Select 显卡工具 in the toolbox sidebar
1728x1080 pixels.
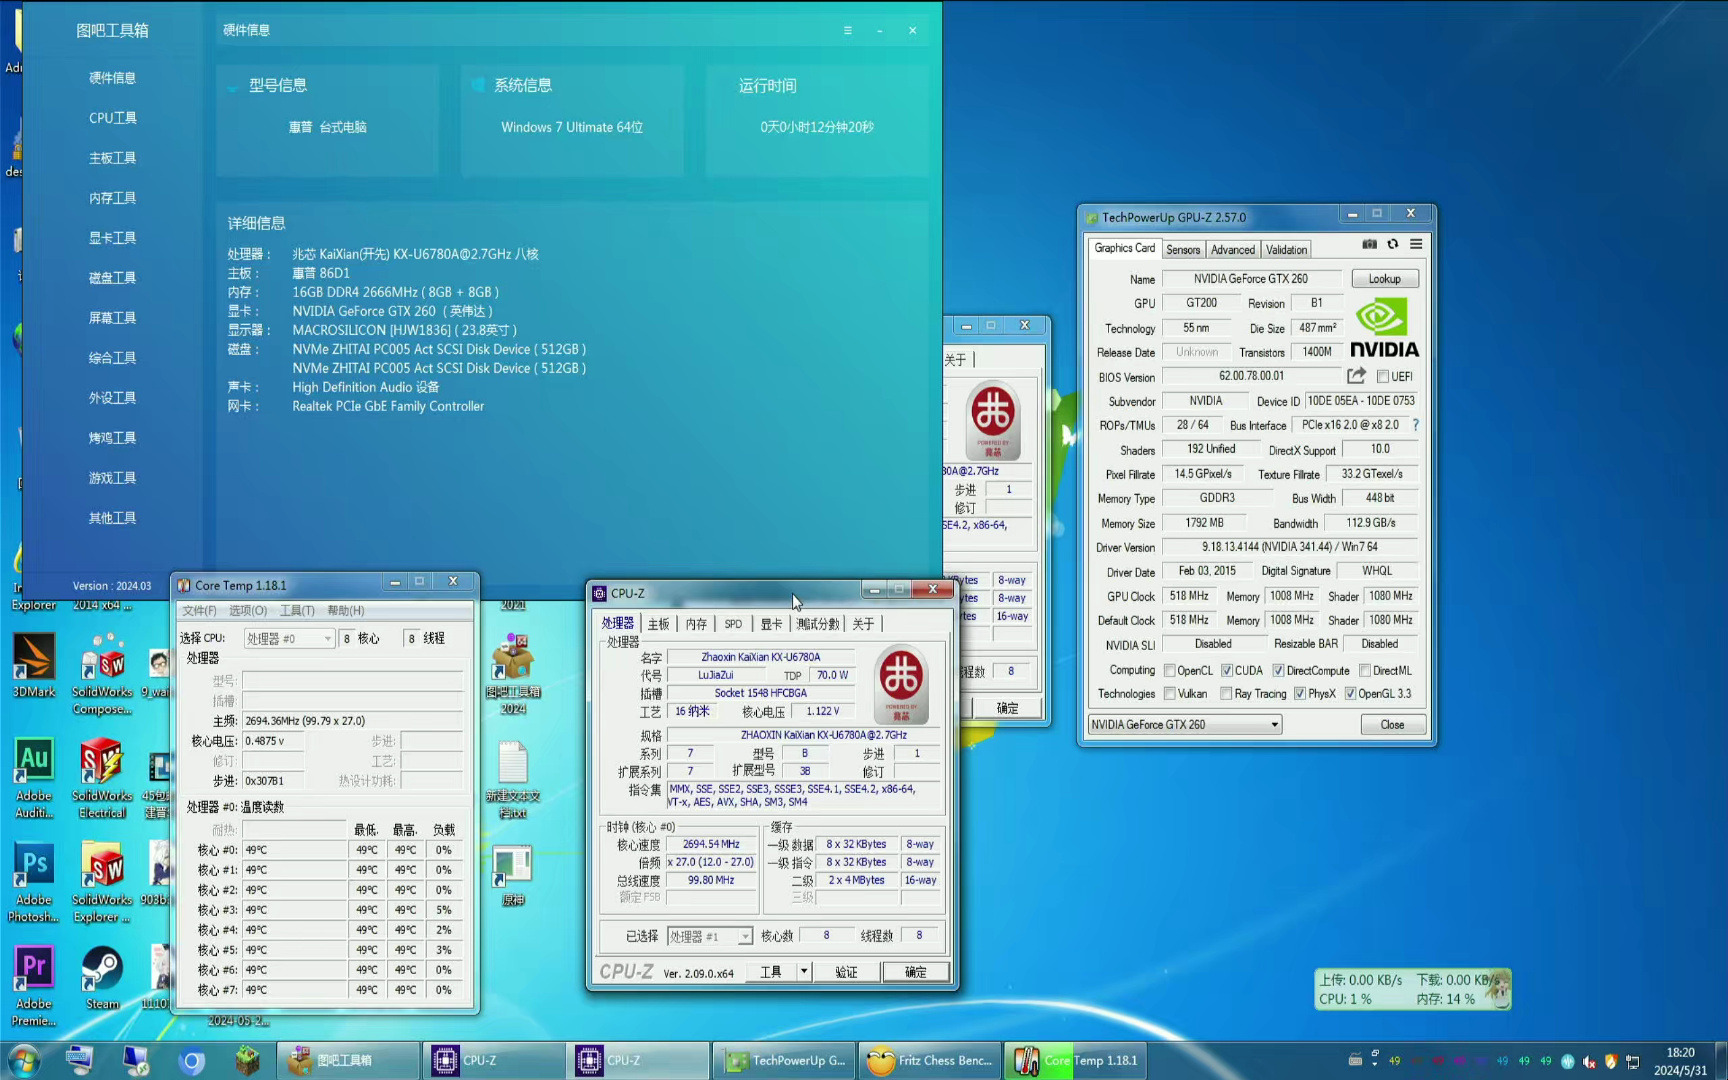click(x=112, y=237)
